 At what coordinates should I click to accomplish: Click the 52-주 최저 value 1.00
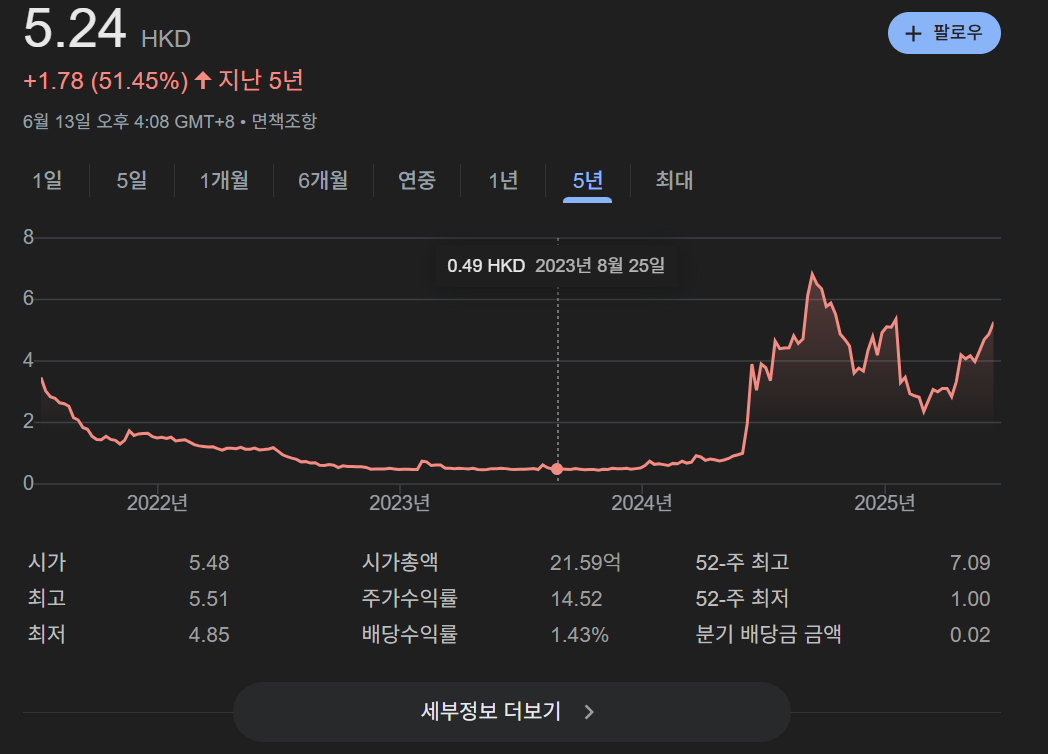pyautogui.click(x=970, y=599)
